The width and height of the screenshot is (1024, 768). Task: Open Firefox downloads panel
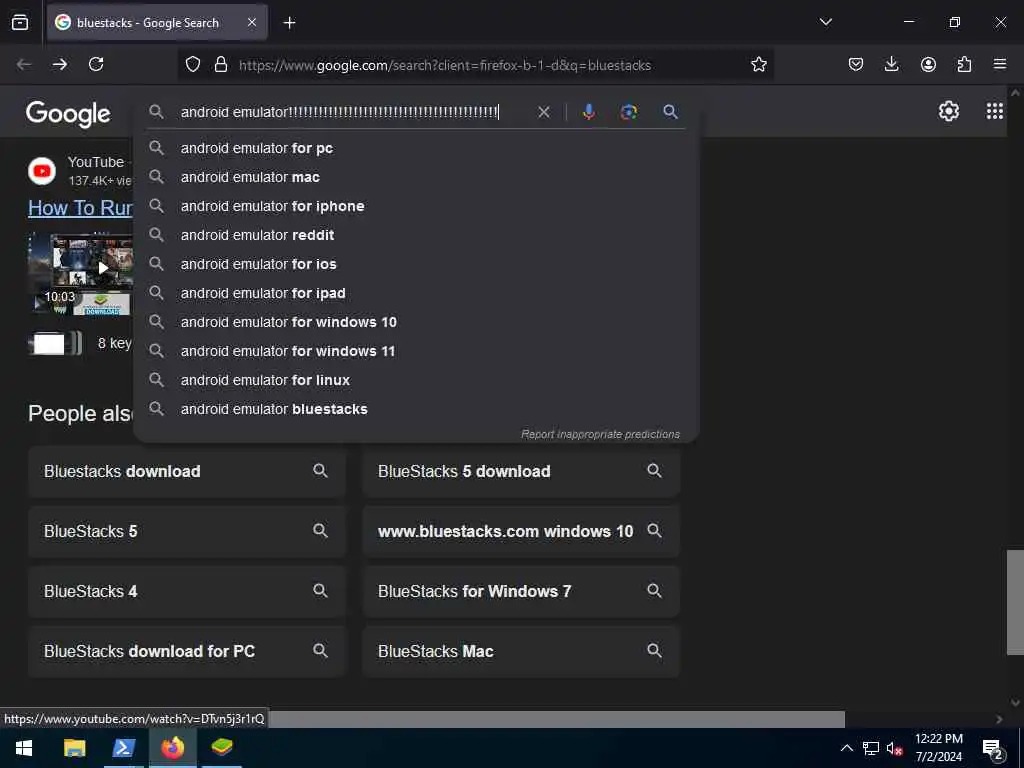tap(891, 65)
